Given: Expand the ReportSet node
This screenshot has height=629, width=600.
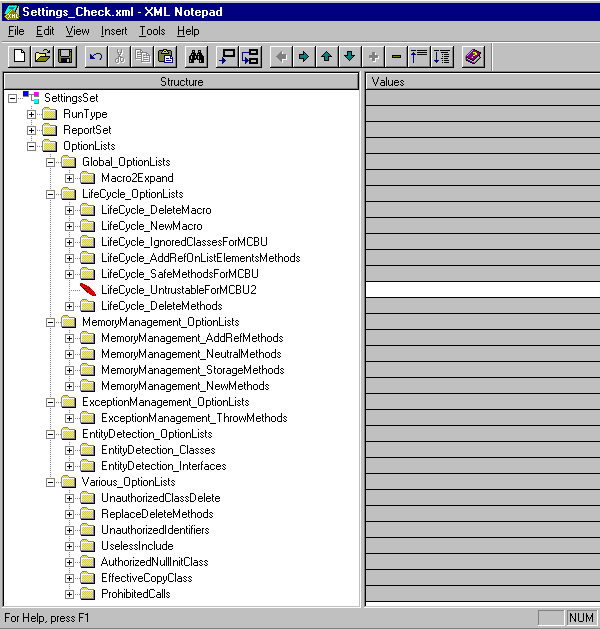Looking at the screenshot, I should (x=31, y=130).
